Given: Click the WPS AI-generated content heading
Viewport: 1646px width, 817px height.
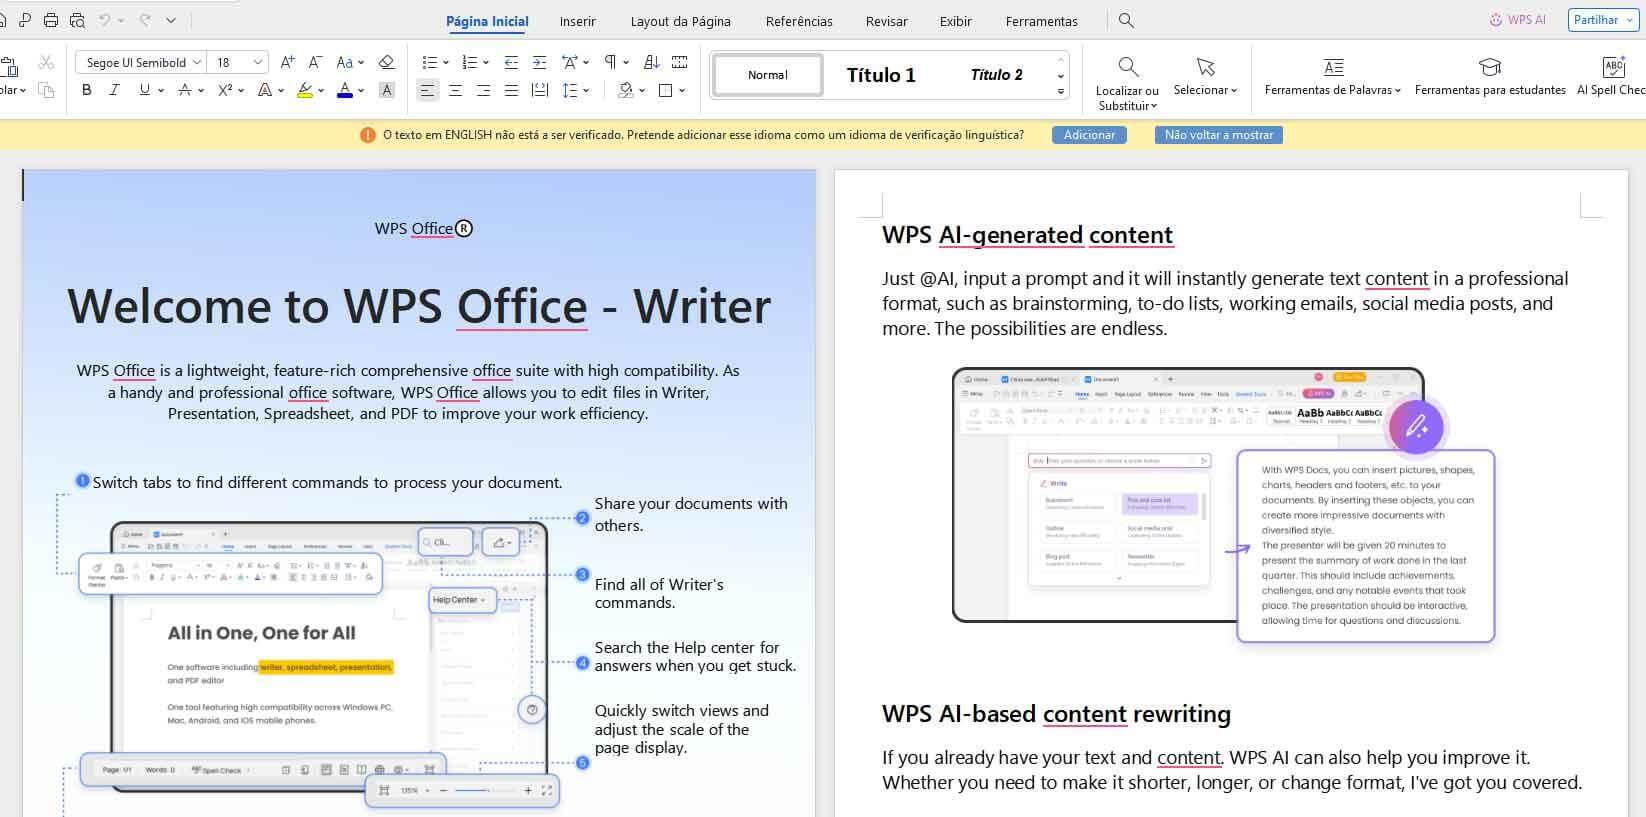Looking at the screenshot, I should click(1027, 235).
